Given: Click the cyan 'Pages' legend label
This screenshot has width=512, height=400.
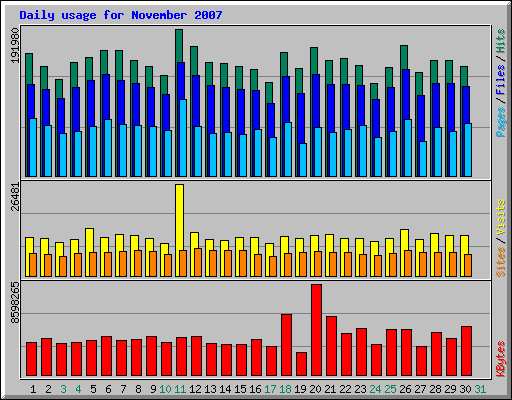Looking at the screenshot, I should [x=501, y=122].
